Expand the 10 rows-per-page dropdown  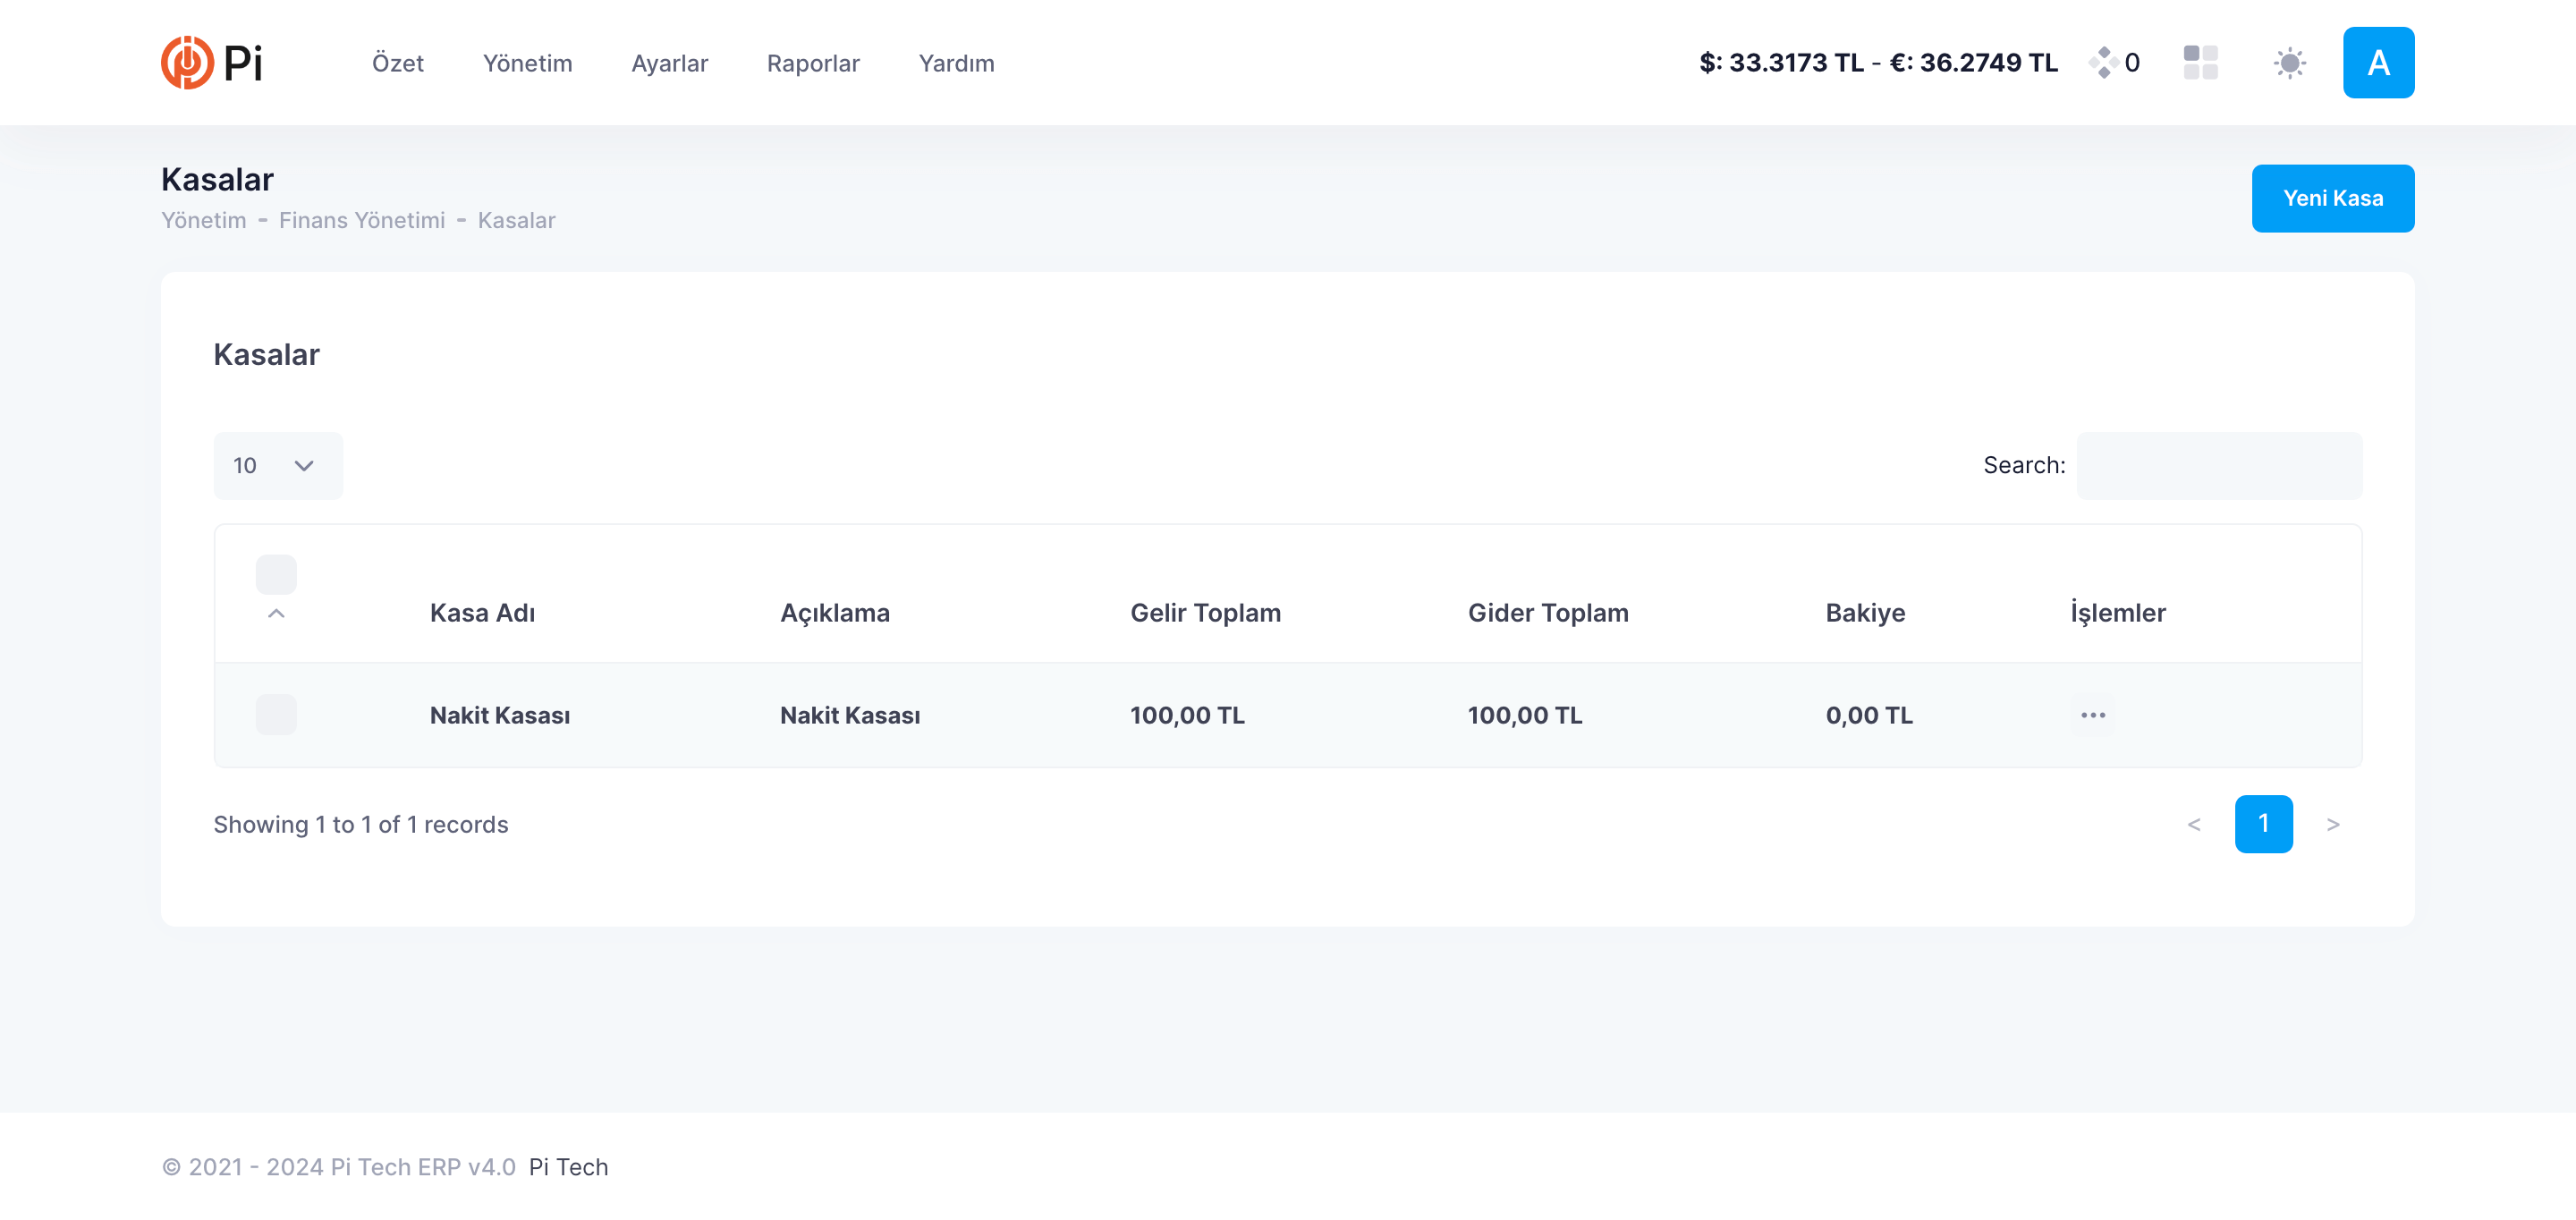[x=277, y=466]
